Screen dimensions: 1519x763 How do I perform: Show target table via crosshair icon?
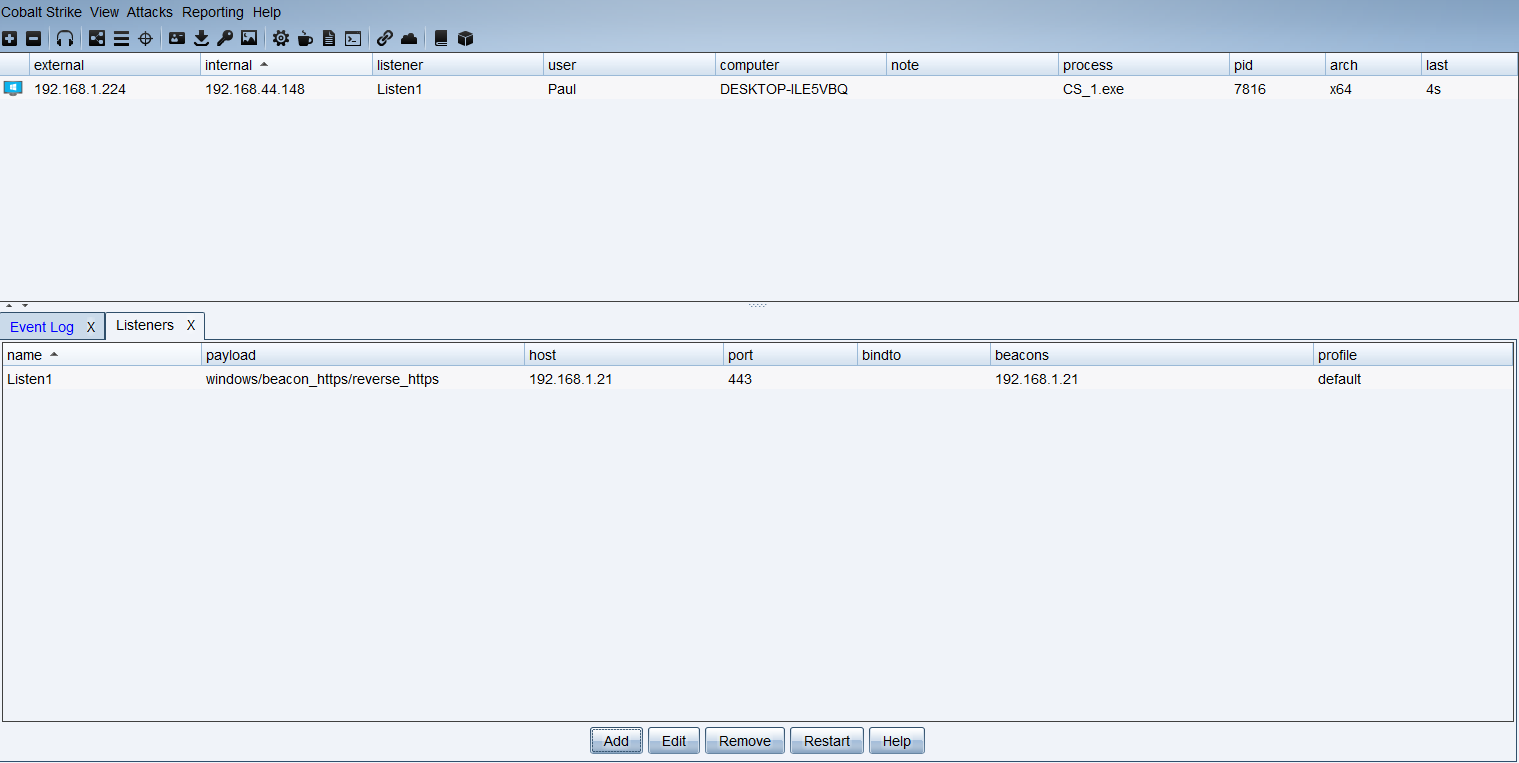pos(145,38)
